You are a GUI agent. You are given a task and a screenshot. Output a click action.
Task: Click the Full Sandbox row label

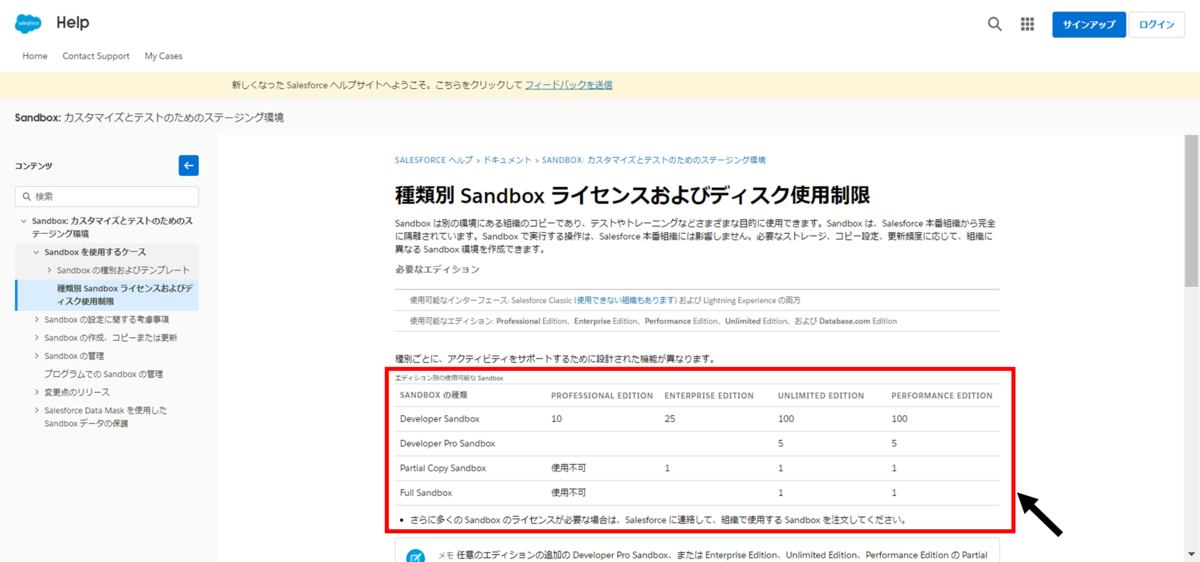425,493
